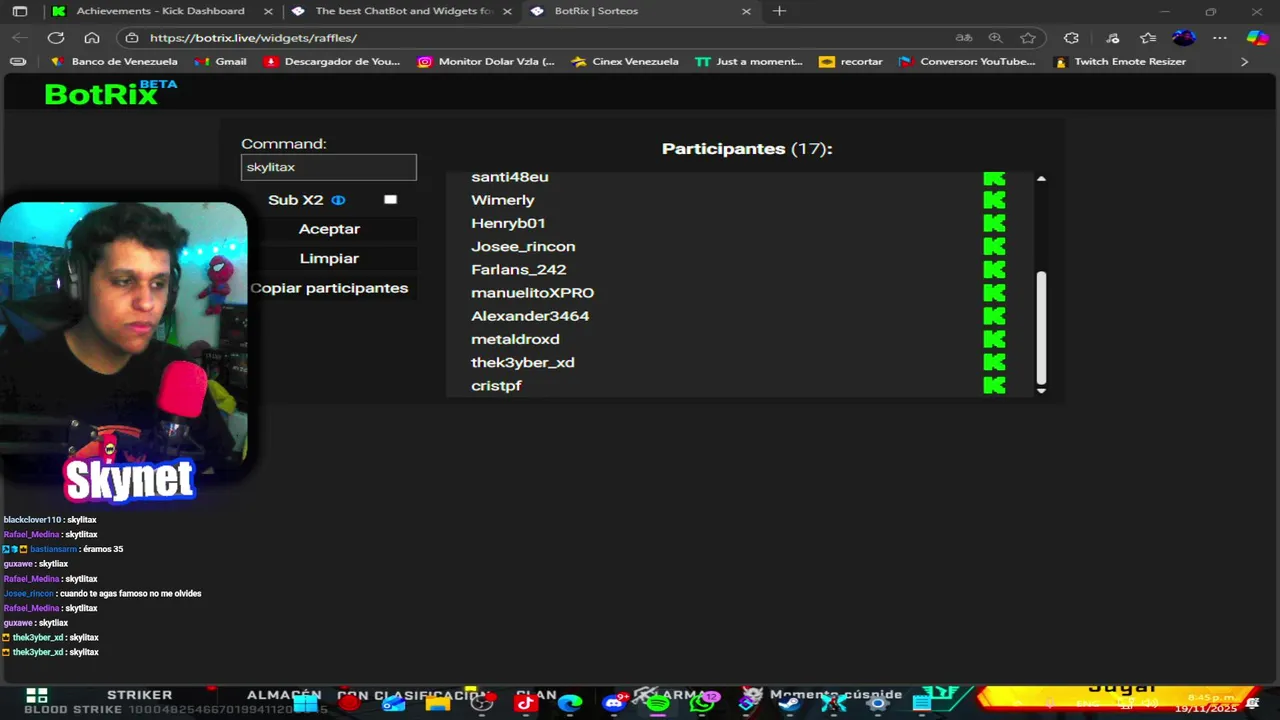Image resolution: width=1280 pixels, height=720 pixels.
Task: Open the Descargador de You... bookmark
Action: (332, 62)
